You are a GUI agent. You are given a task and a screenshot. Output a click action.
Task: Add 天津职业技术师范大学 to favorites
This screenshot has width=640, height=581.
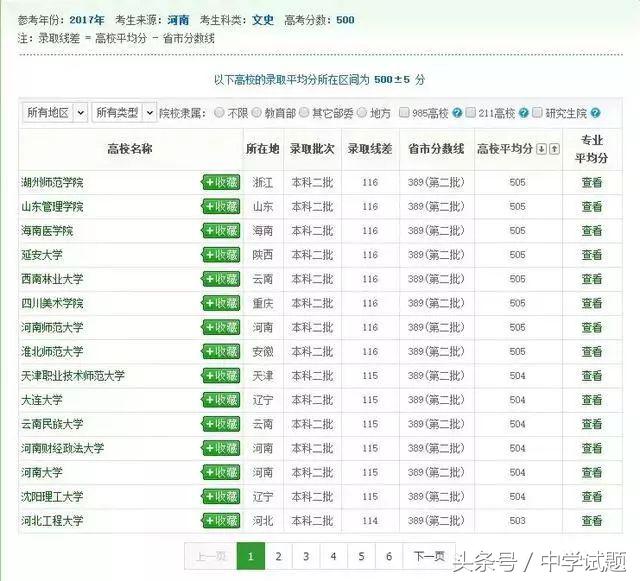point(220,376)
